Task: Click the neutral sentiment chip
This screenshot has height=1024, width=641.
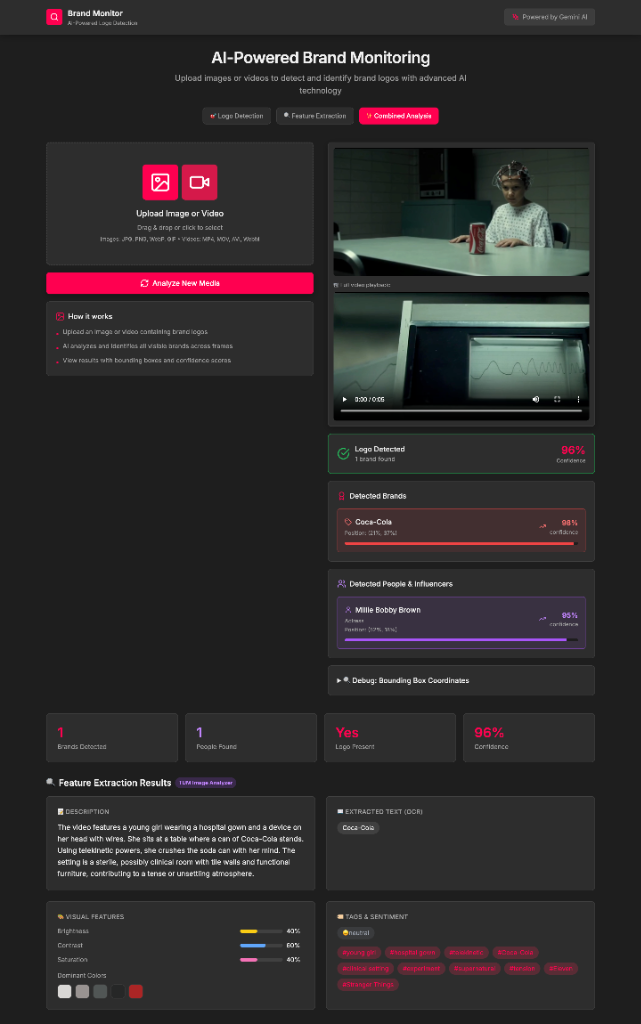Action: 356,933
